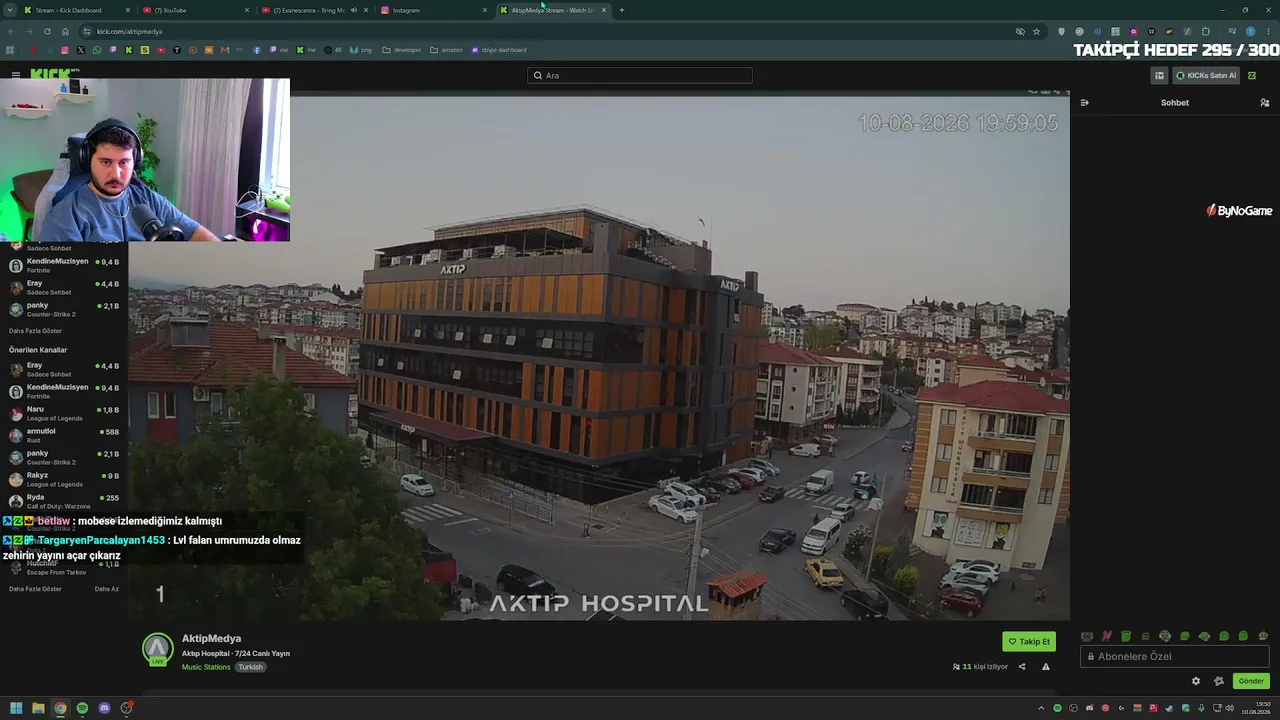Viewport: 1280px width, 720px height.
Task: Click the AktipMedya channel name
Action: click(211, 638)
